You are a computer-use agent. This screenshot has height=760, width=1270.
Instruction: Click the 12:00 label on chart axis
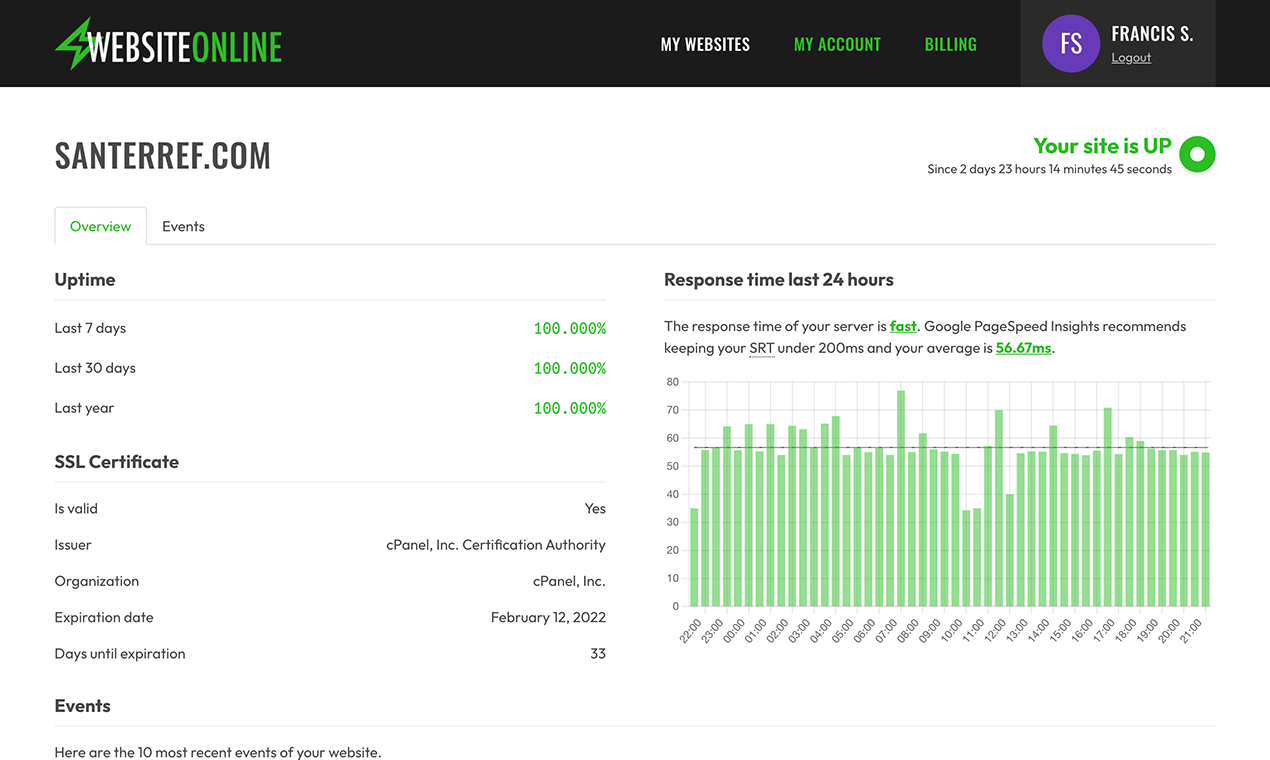(x=993, y=631)
